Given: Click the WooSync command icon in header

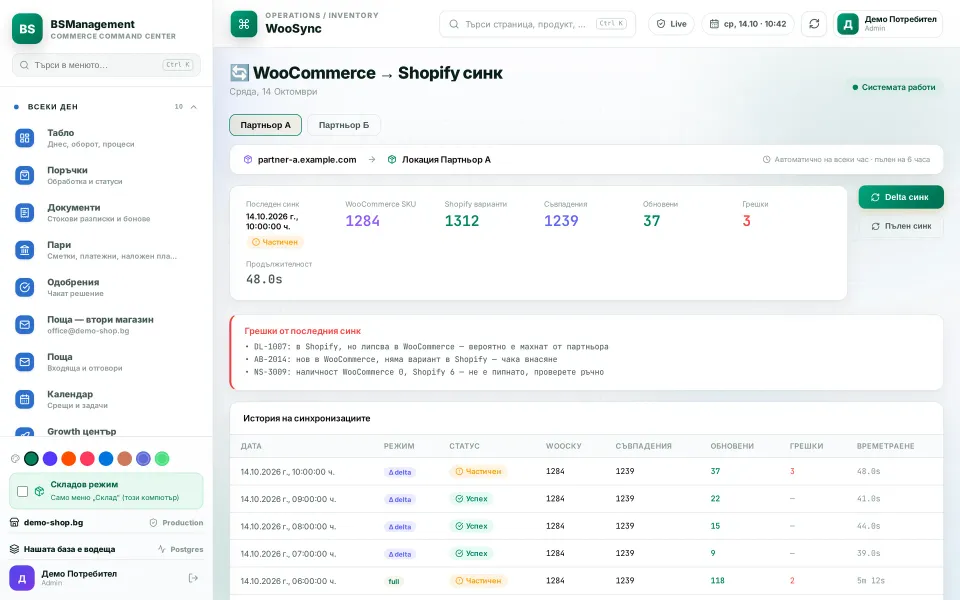Looking at the screenshot, I should coord(244,24).
